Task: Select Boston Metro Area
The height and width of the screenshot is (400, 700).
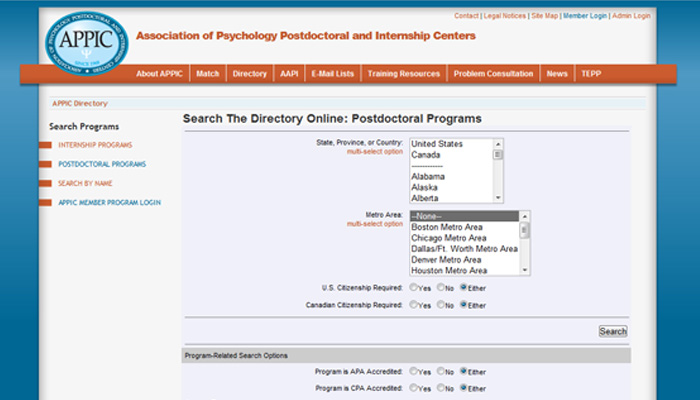Action: point(465,227)
